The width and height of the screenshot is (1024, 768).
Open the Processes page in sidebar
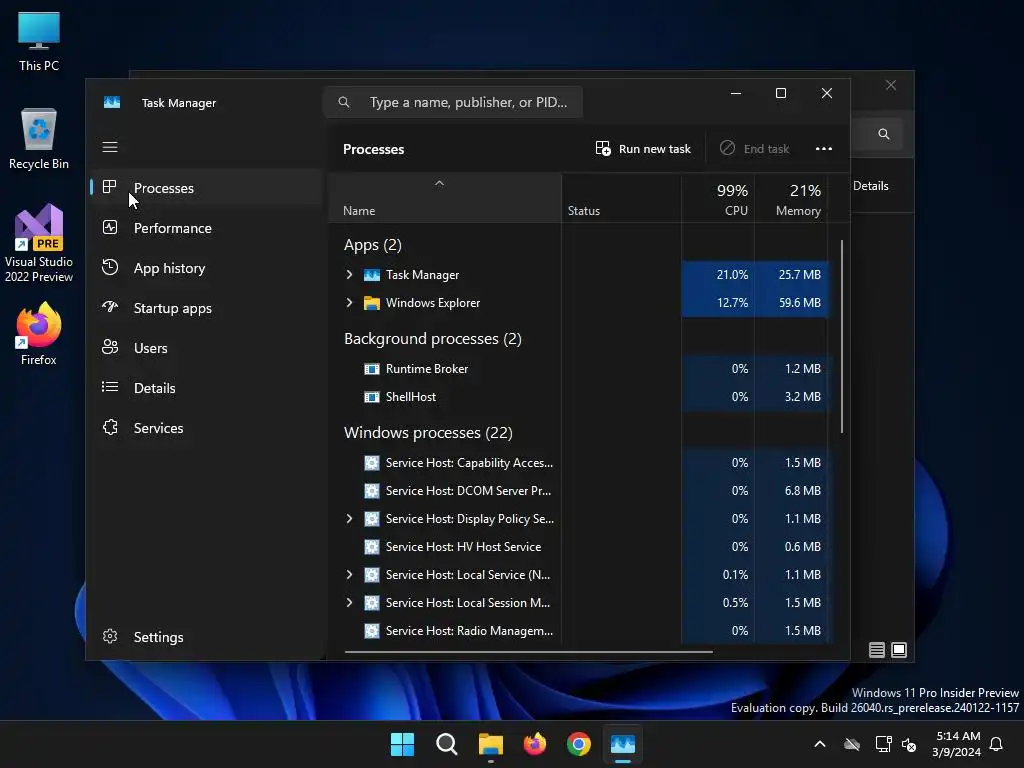click(206, 188)
